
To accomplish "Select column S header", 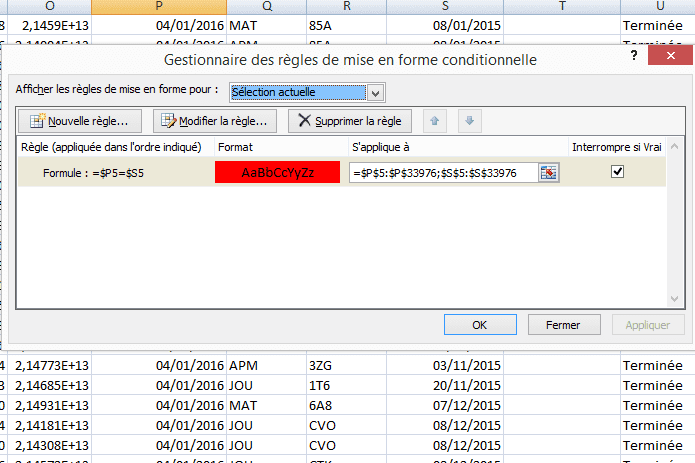I will (x=445, y=6).
